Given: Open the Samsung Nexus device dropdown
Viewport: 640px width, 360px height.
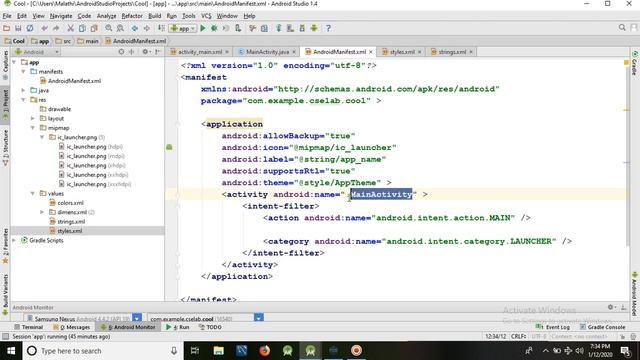Looking at the screenshot, I should (x=137, y=318).
